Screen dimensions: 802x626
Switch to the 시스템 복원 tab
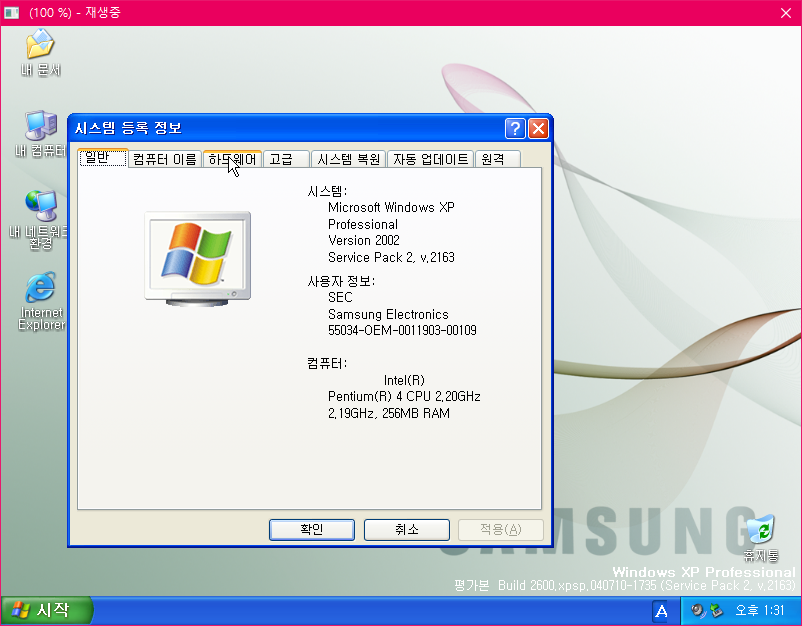(x=349, y=160)
